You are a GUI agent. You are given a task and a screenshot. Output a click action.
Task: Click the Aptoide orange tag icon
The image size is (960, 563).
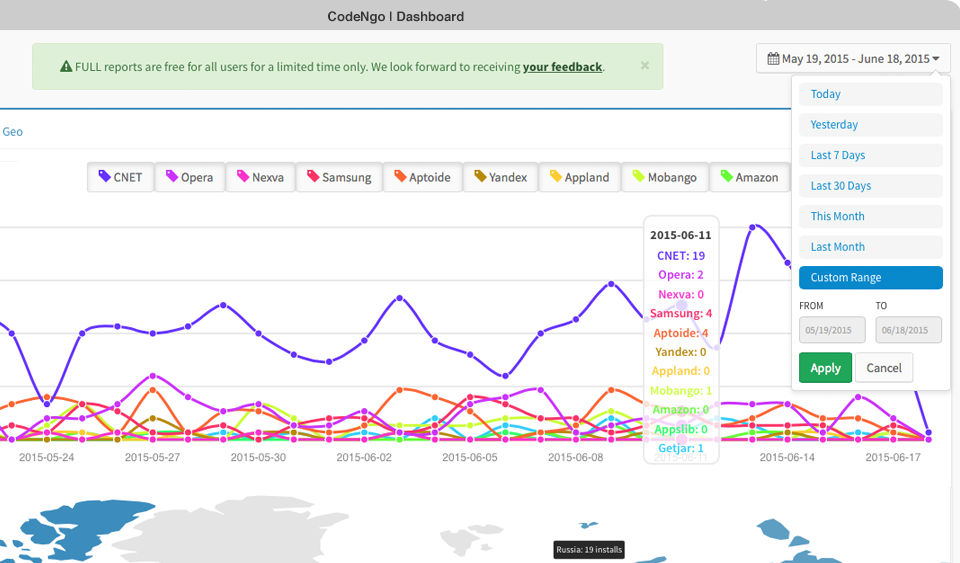(x=400, y=176)
